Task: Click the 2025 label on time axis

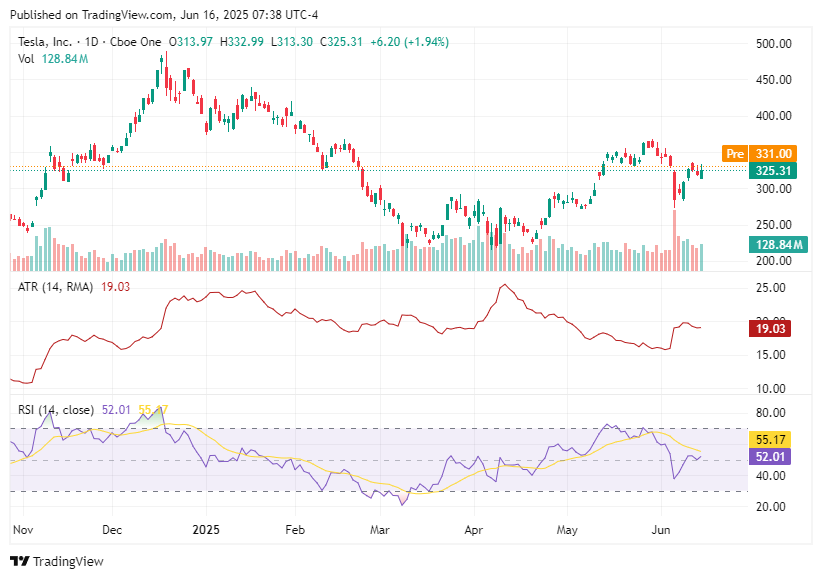Action: (x=206, y=530)
